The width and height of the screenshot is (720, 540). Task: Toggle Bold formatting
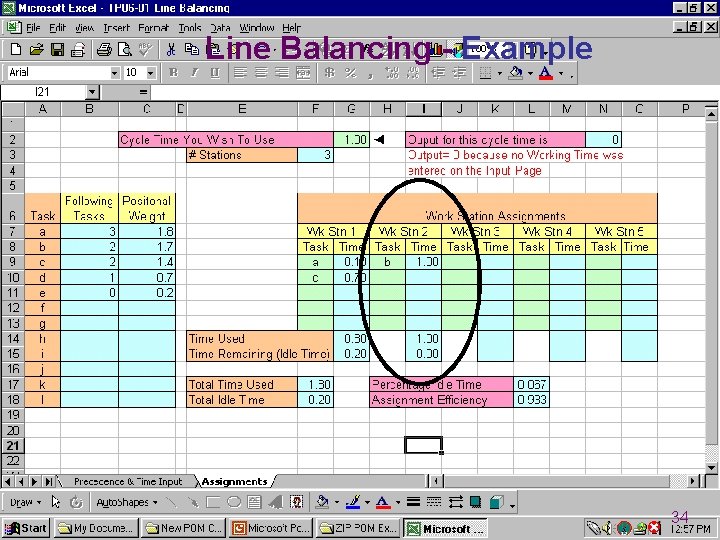[173, 73]
